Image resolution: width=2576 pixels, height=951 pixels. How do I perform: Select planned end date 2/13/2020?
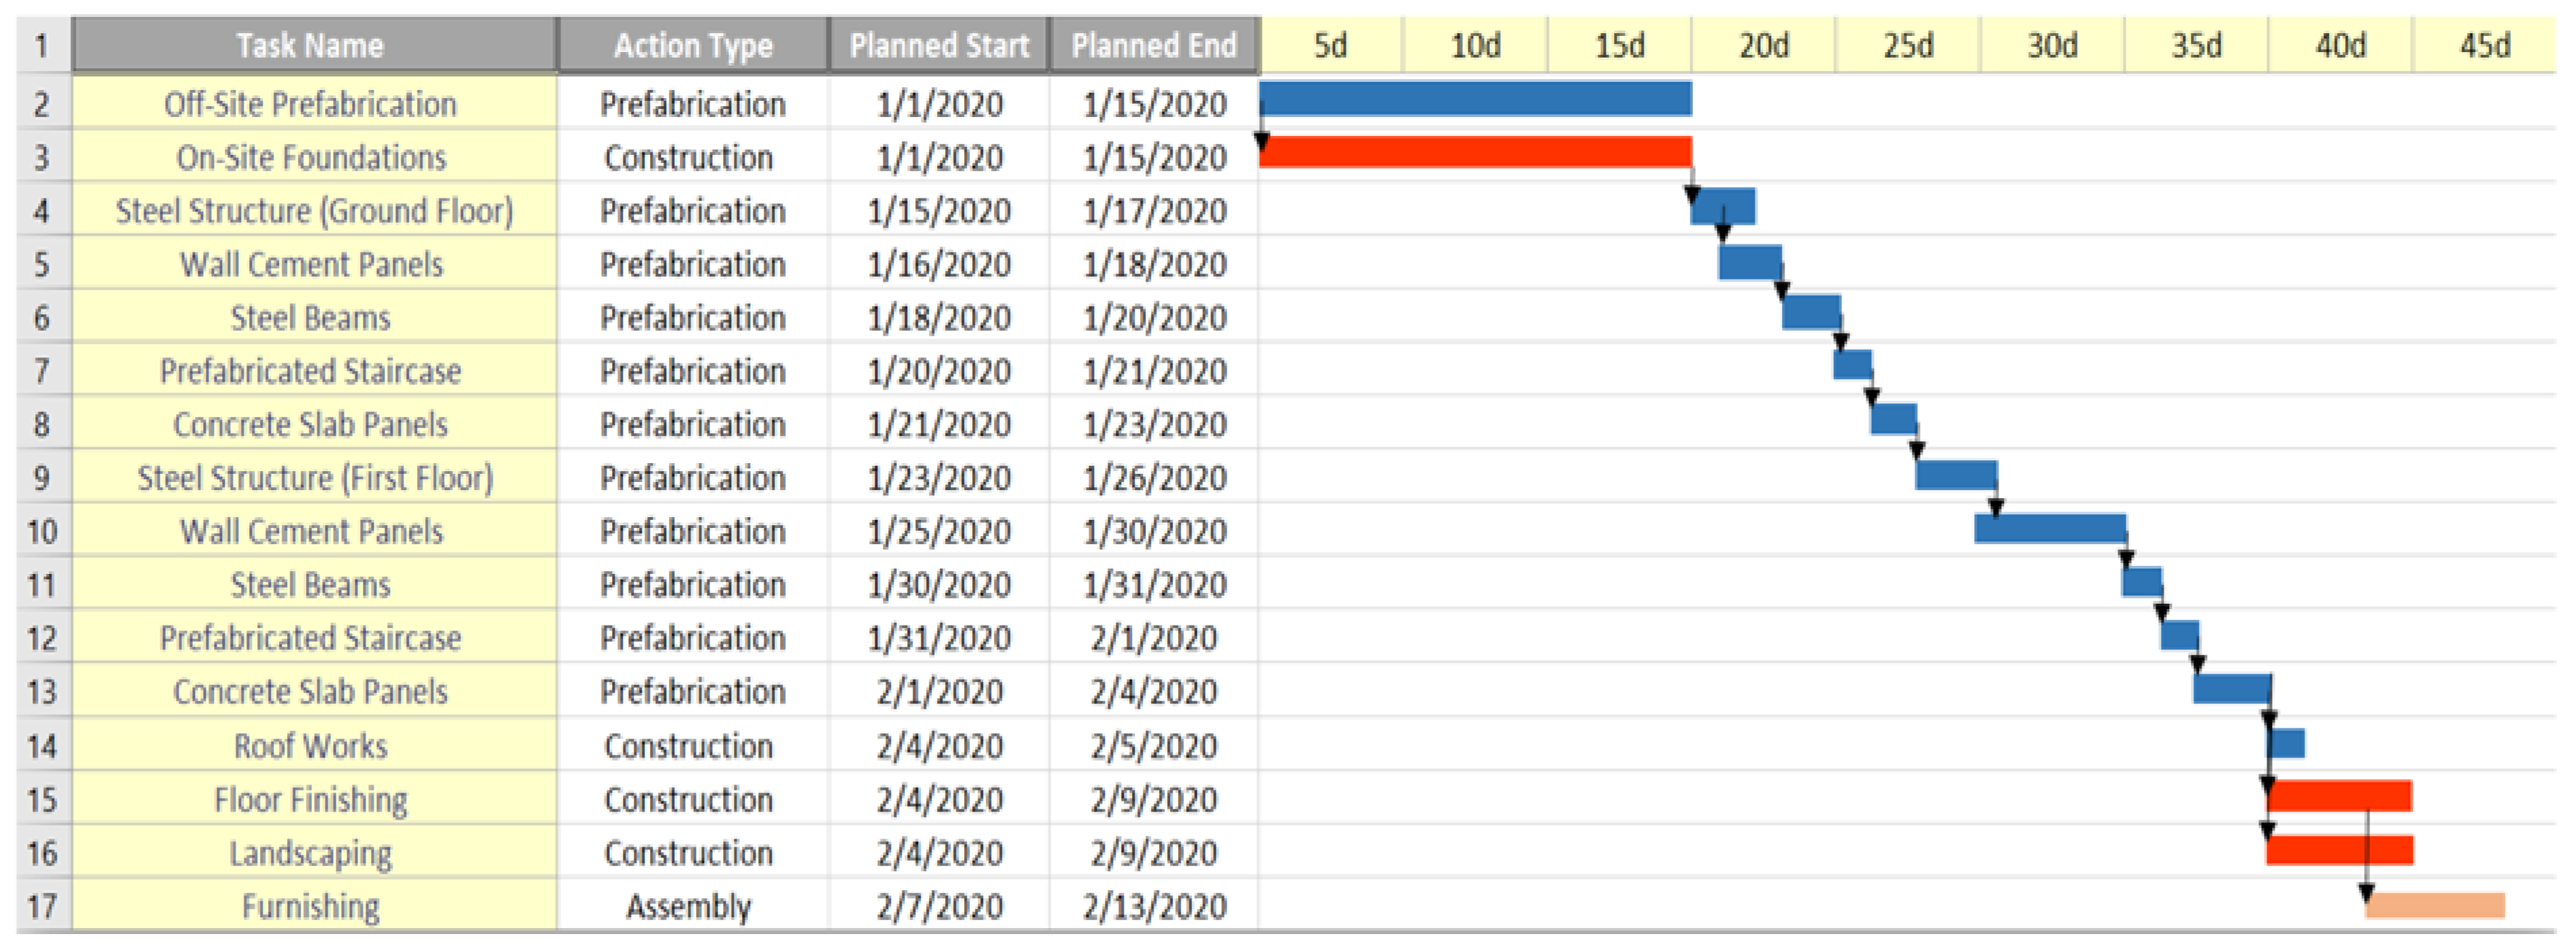(1154, 906)
